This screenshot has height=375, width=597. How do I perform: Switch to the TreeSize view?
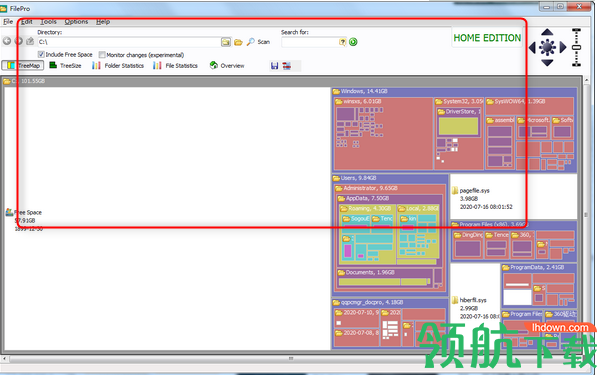pos(65,65)
